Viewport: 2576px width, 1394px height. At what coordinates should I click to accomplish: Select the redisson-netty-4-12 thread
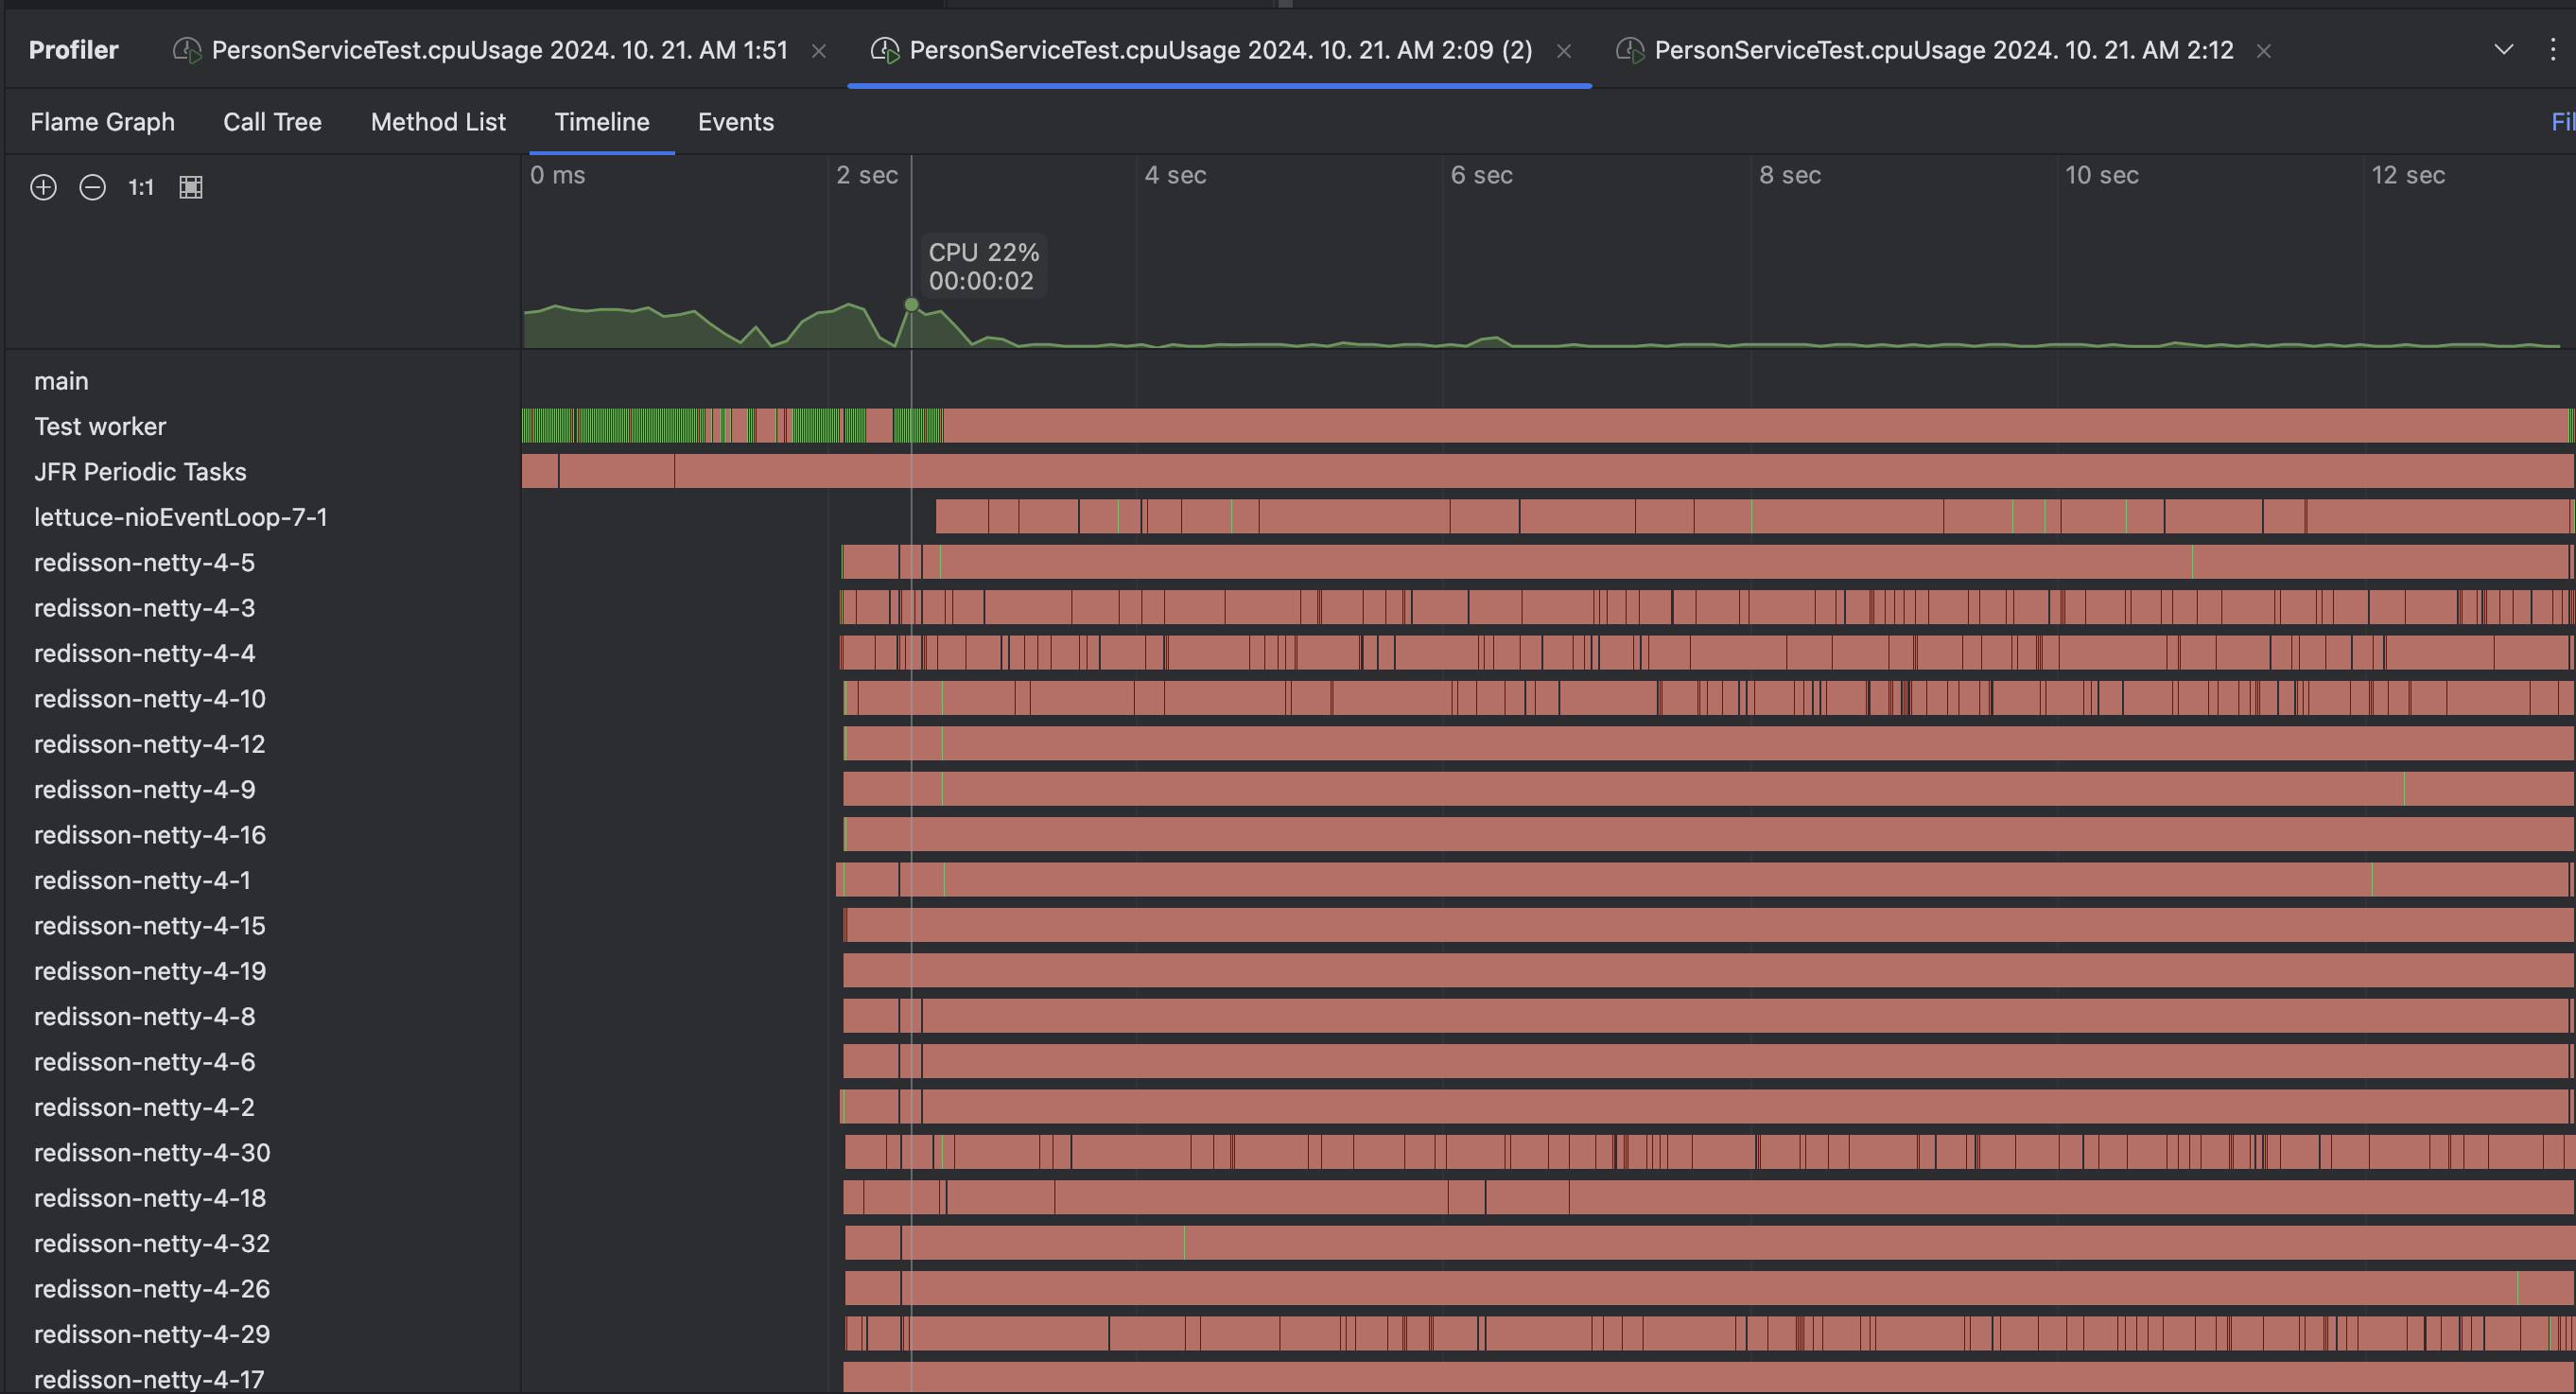pyautogui.click(x=150, y=744)
